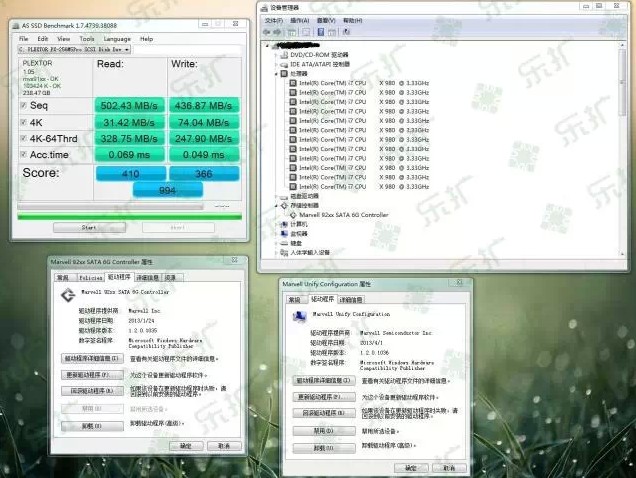
Task: Click the Device Manager title bar icon
Action: (265, 8)
